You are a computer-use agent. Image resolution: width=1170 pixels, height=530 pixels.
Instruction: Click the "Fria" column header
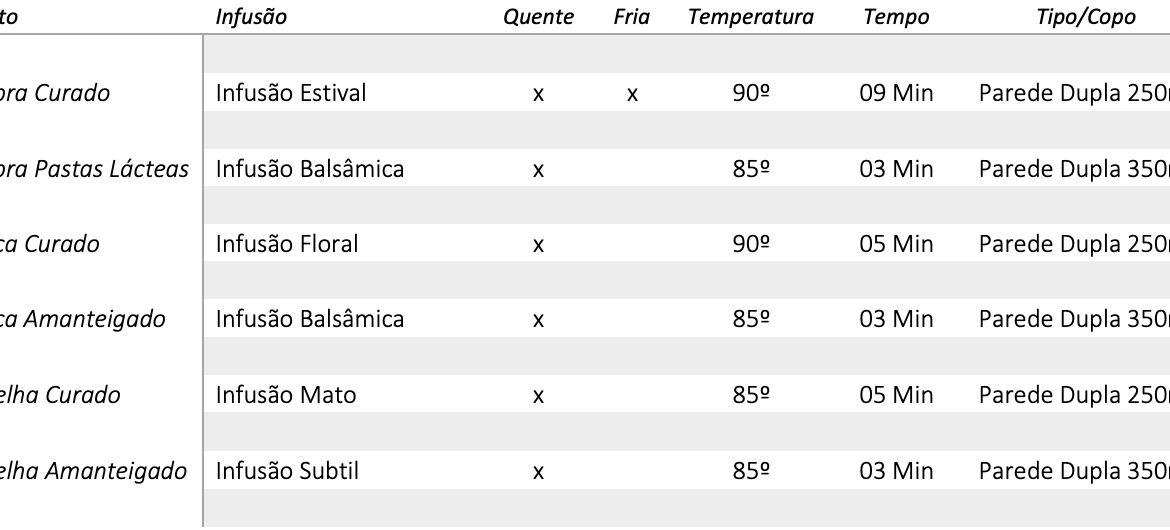632,17
